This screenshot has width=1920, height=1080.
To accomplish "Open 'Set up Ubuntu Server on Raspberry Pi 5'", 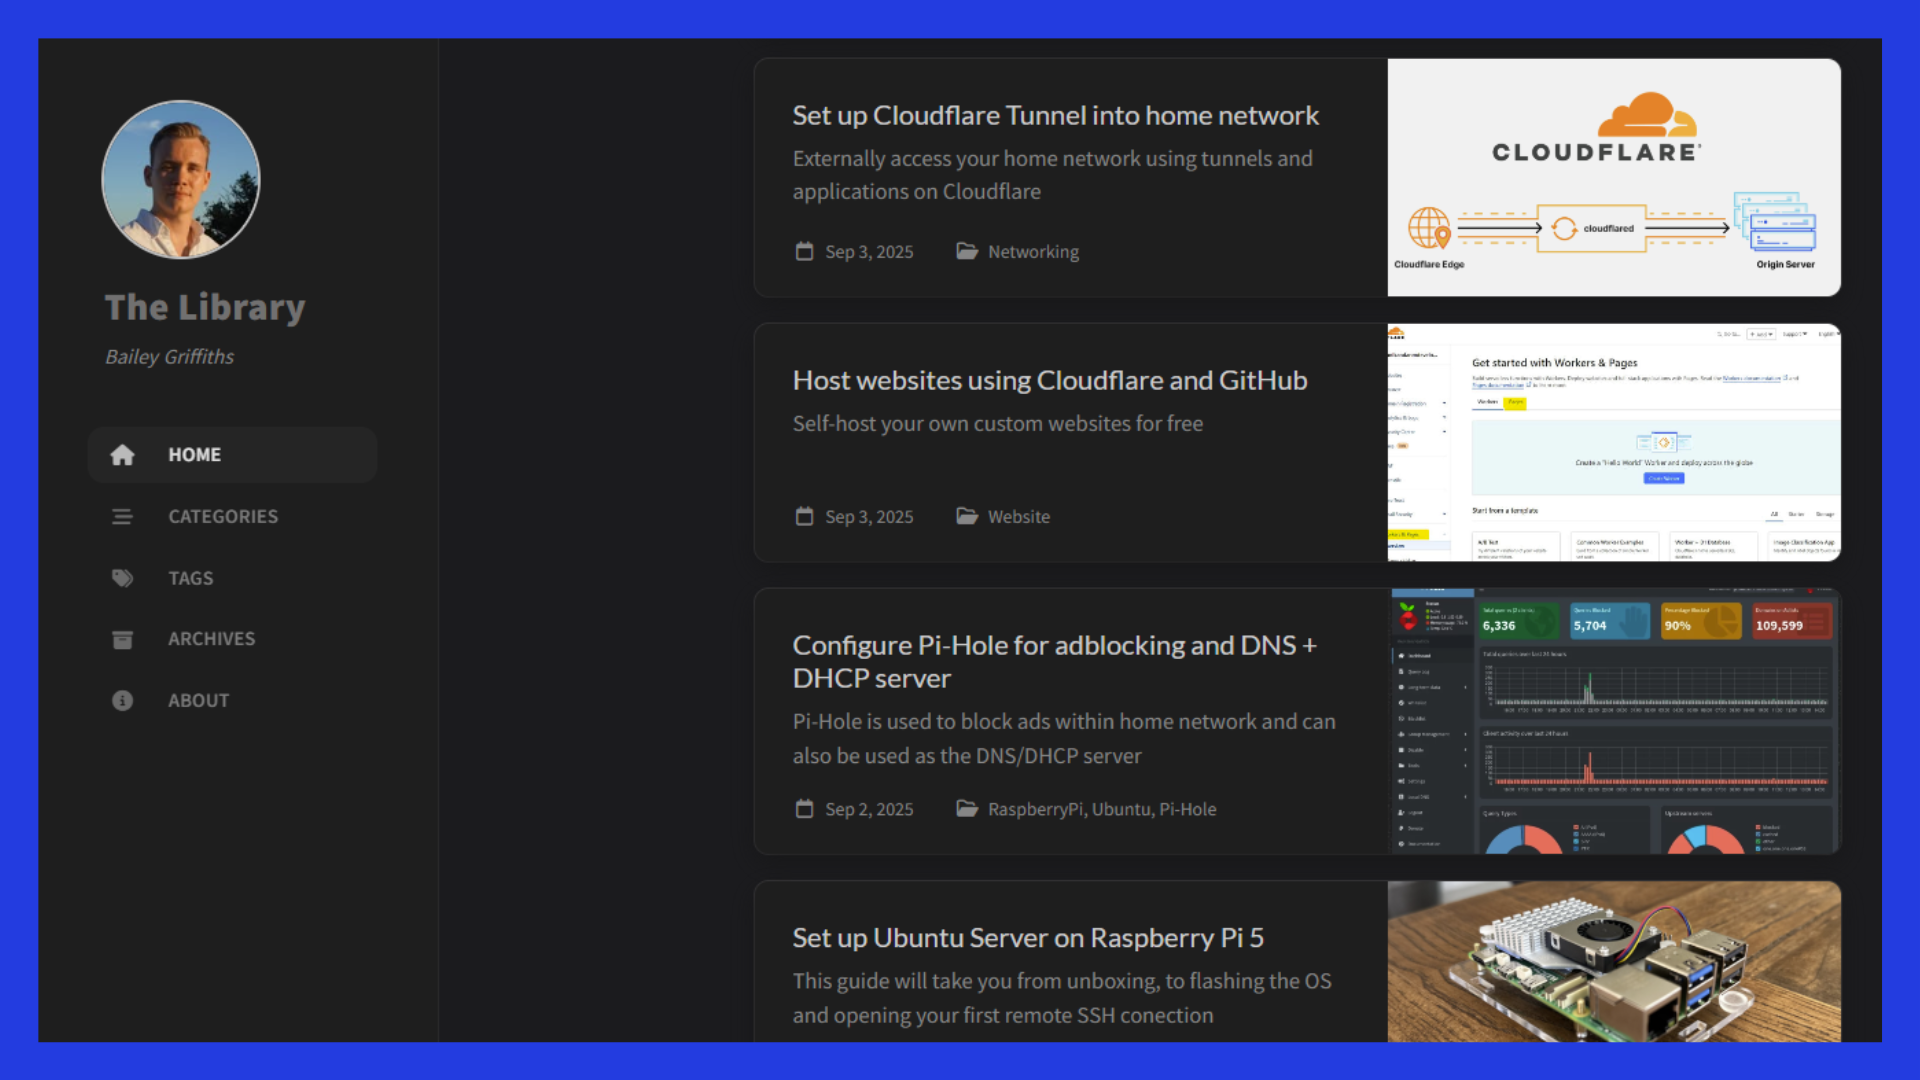I will pos(1027,938).
